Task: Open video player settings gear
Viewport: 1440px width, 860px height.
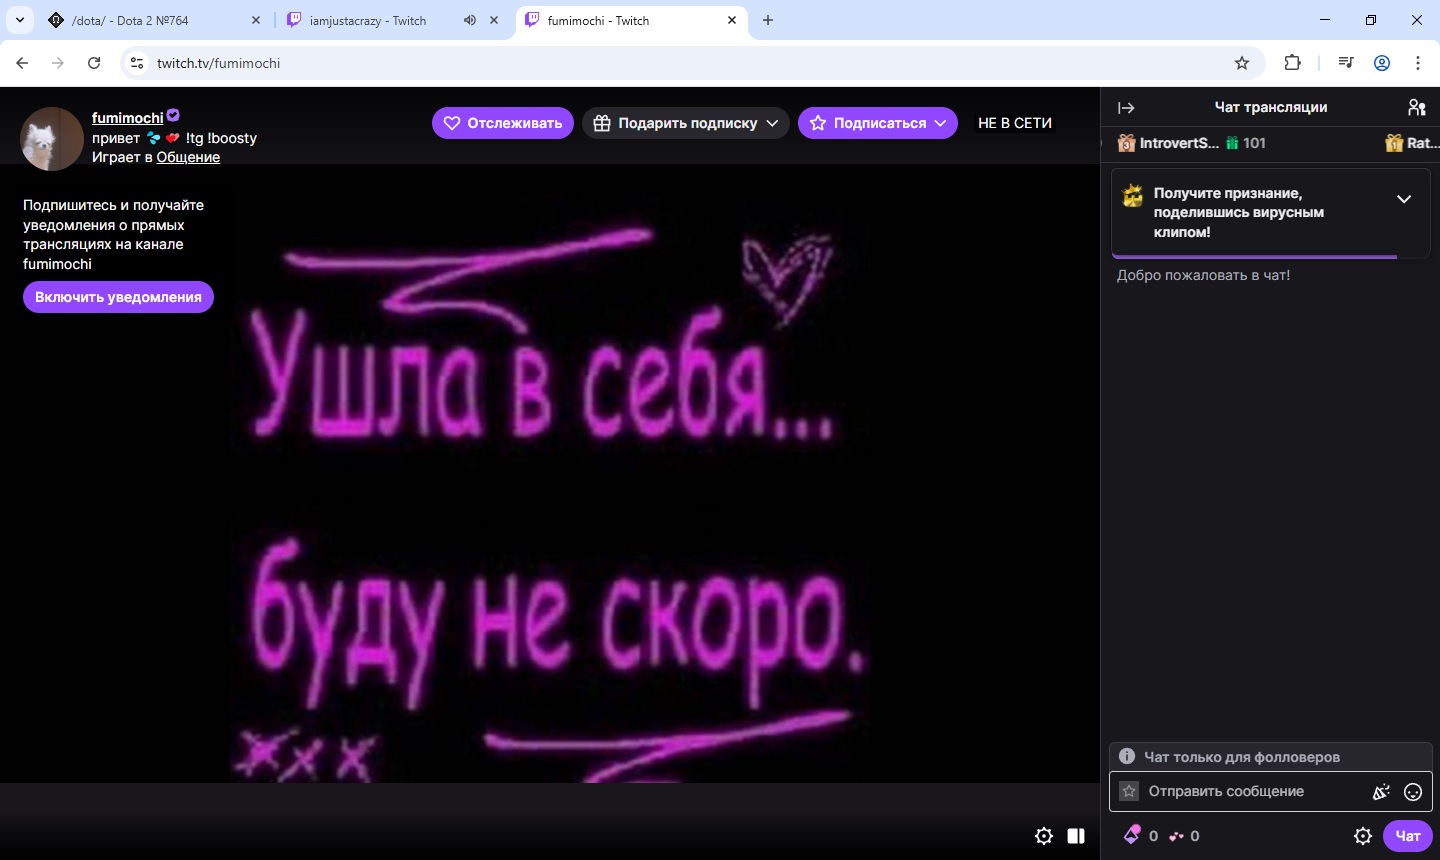Action: 1044,836
